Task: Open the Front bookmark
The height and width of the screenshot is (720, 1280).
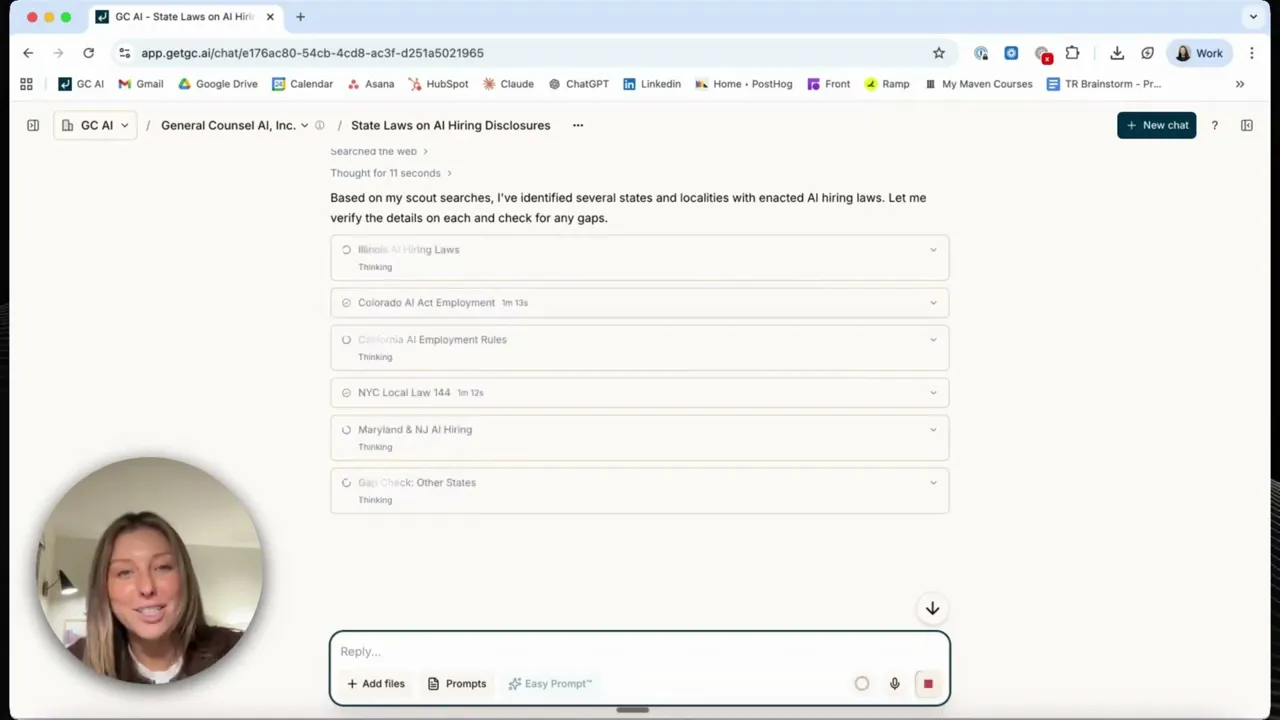Action: pyautogui.click(x=828, y=84)
